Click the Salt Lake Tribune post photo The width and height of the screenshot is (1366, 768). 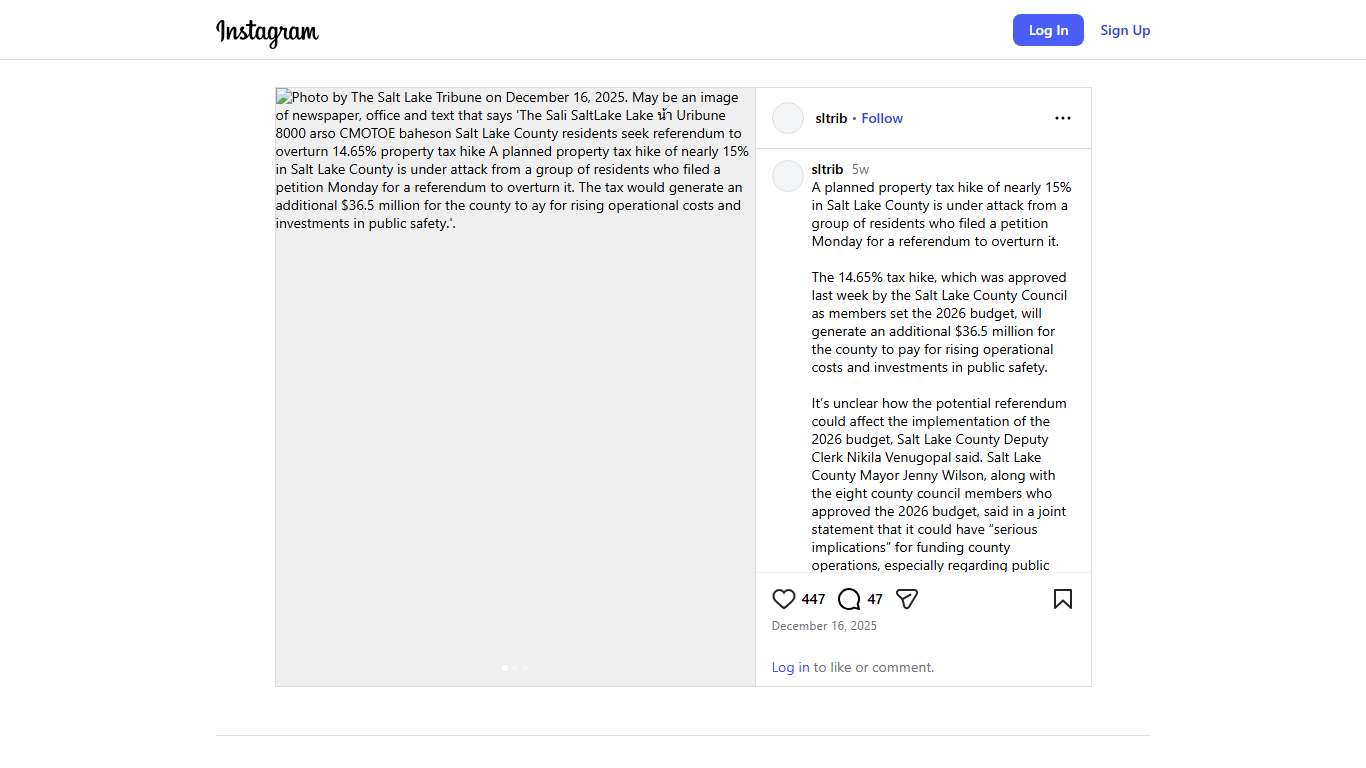coord(515,400)
